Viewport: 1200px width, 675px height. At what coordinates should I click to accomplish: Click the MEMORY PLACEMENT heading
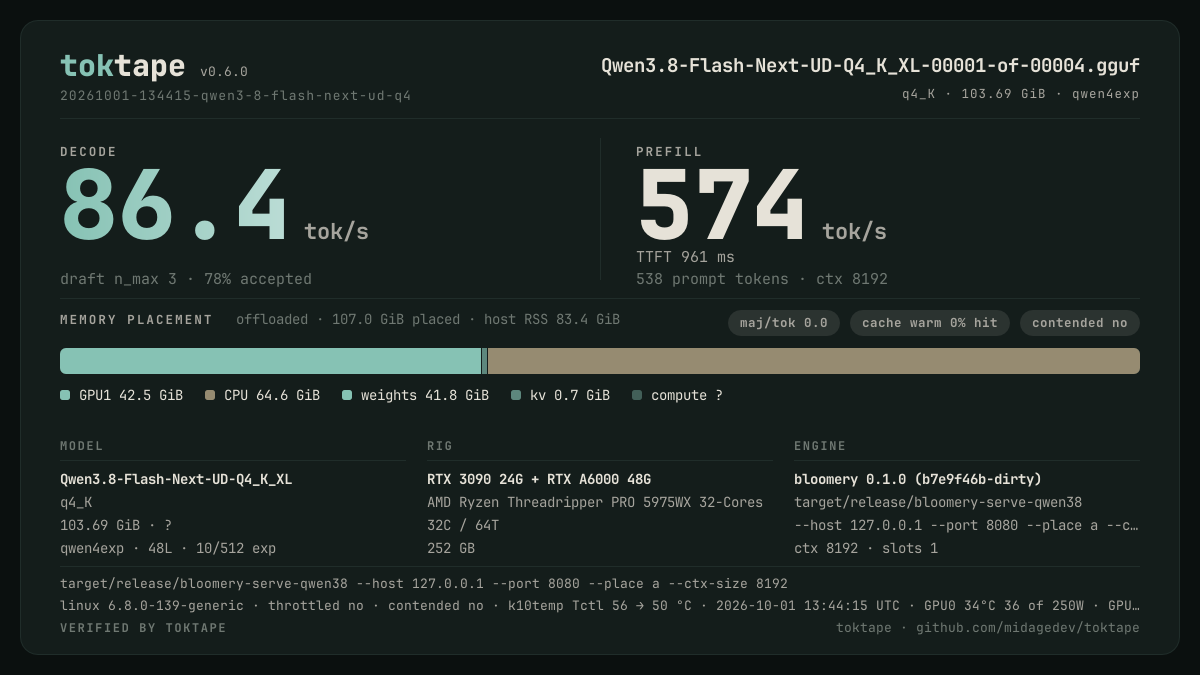click(136, 320)
